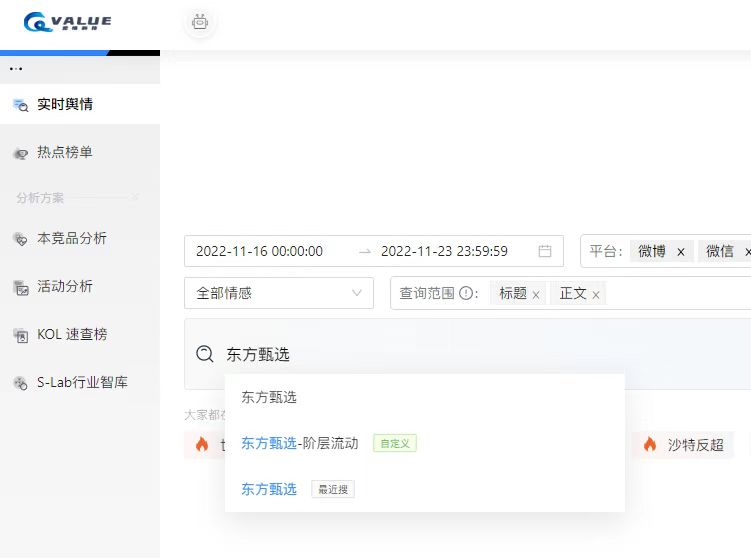This screenshot has height=558, width=751.
Task: Open the calendar date picker icon
Action: point(545,251)
